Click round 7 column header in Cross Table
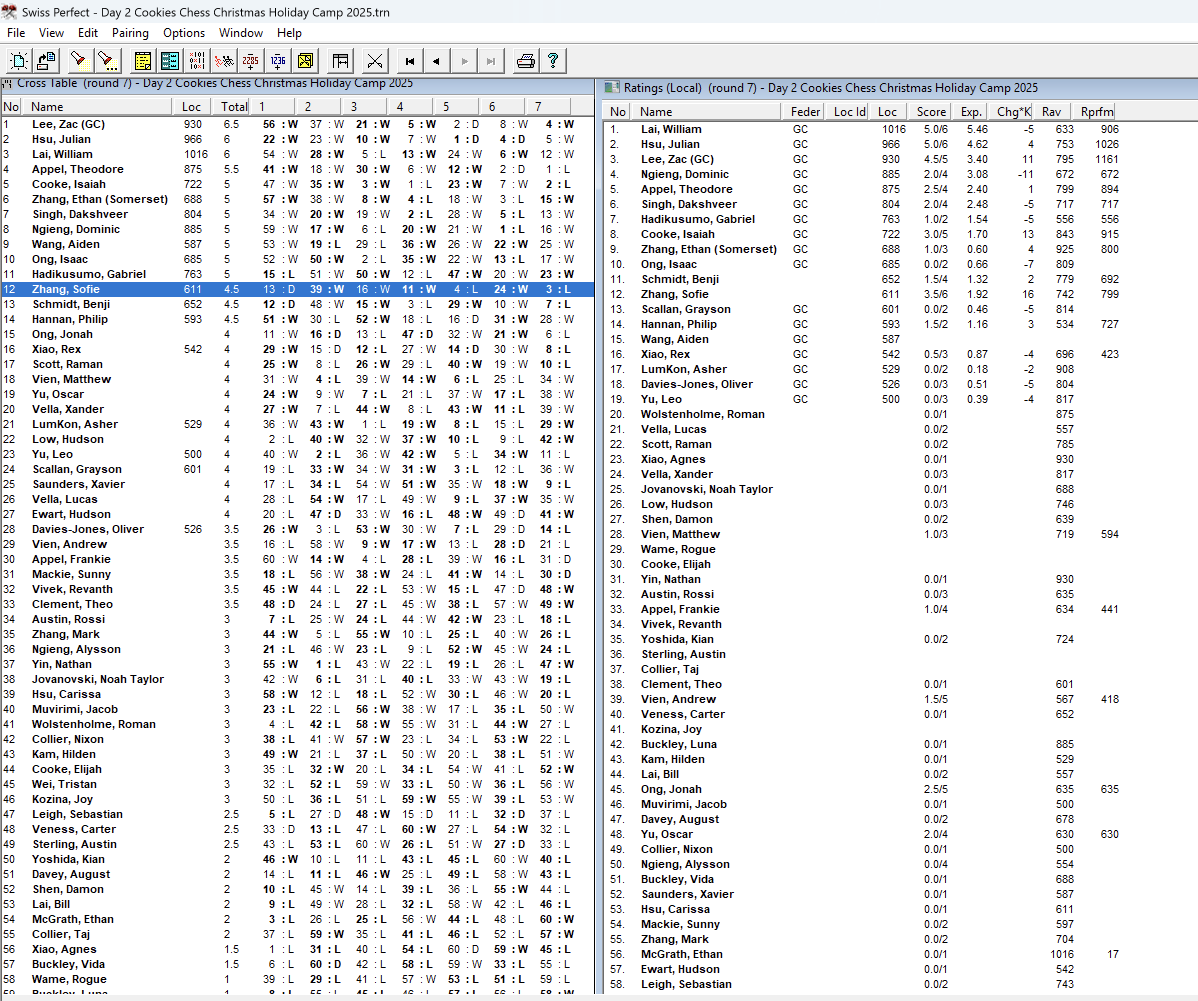This screenshot has width=1198, height=1001. (x=547, y=106)
